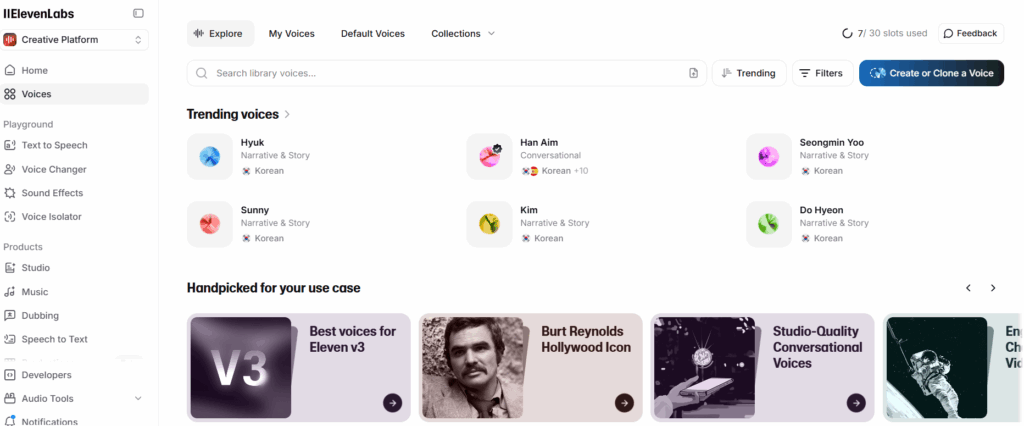Open the Burt Reynolds photo thumbnail
Viewport: 1024px width, 426px height.
tap(473, 368)
